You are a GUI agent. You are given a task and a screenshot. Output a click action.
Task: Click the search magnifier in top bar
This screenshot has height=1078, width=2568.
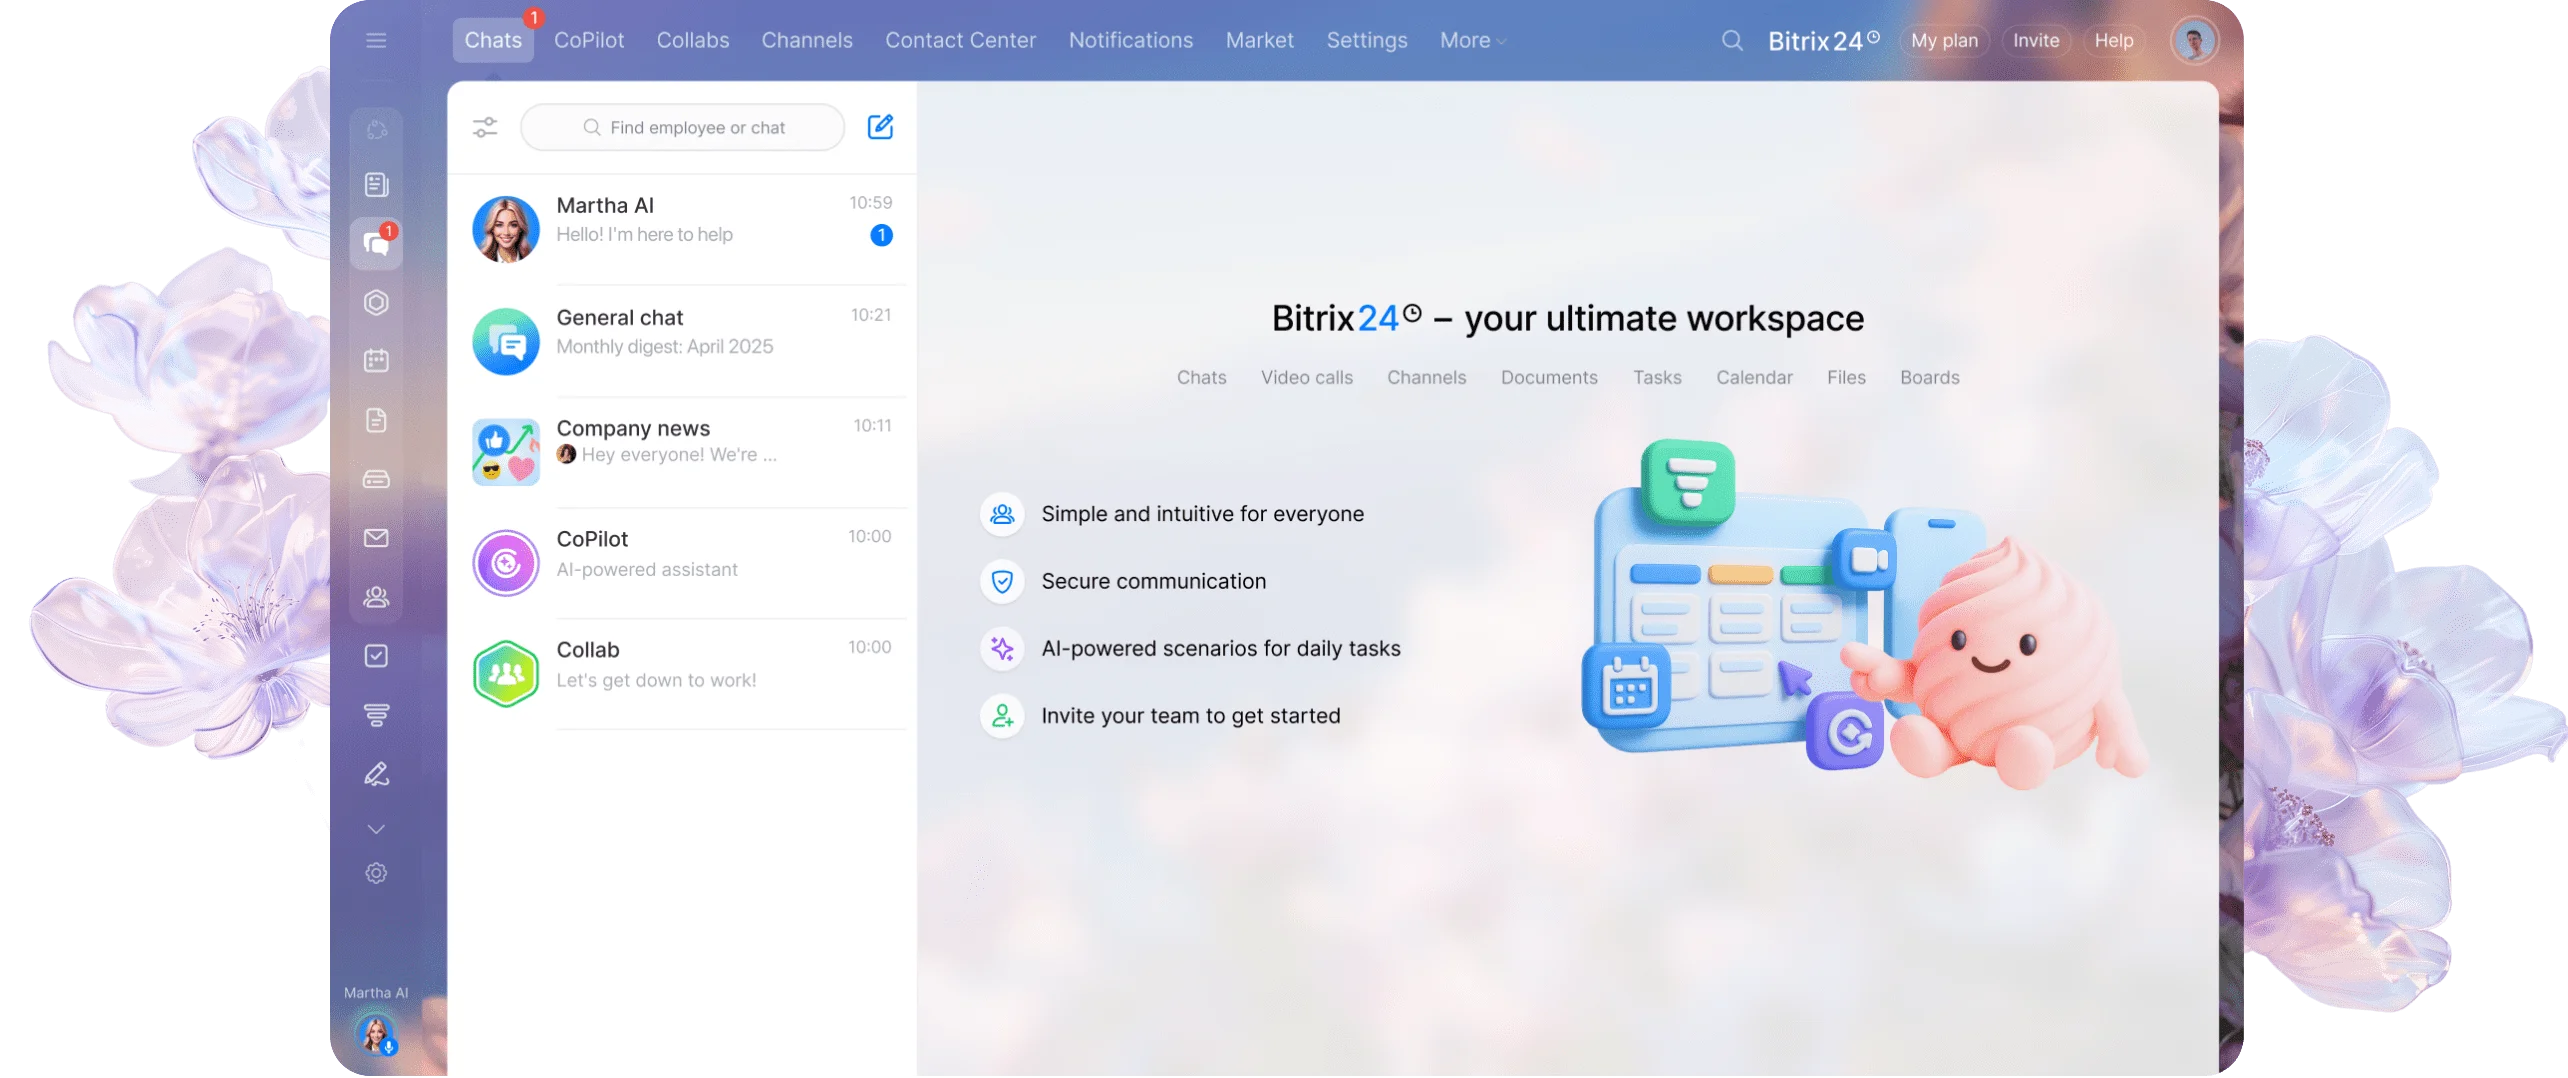point(1732,41)
